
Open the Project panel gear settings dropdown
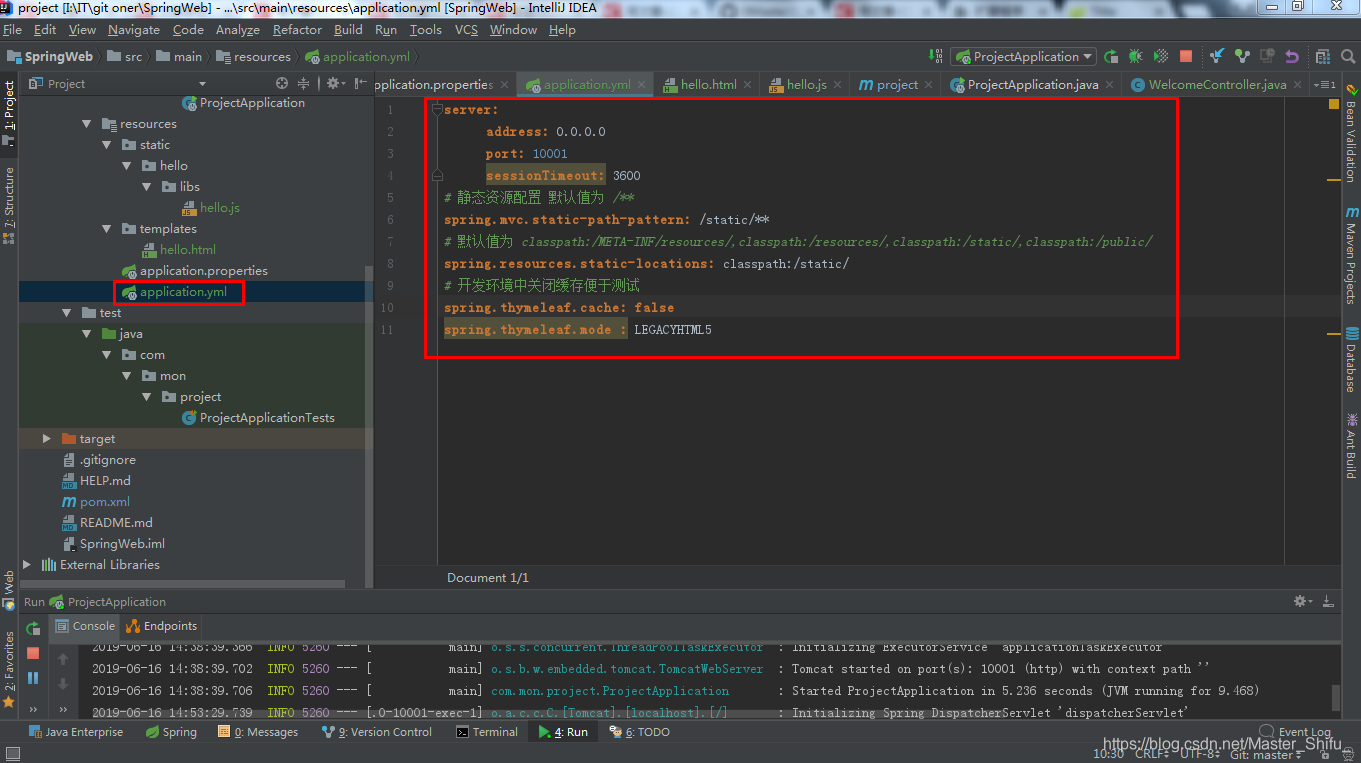[335, 84]
